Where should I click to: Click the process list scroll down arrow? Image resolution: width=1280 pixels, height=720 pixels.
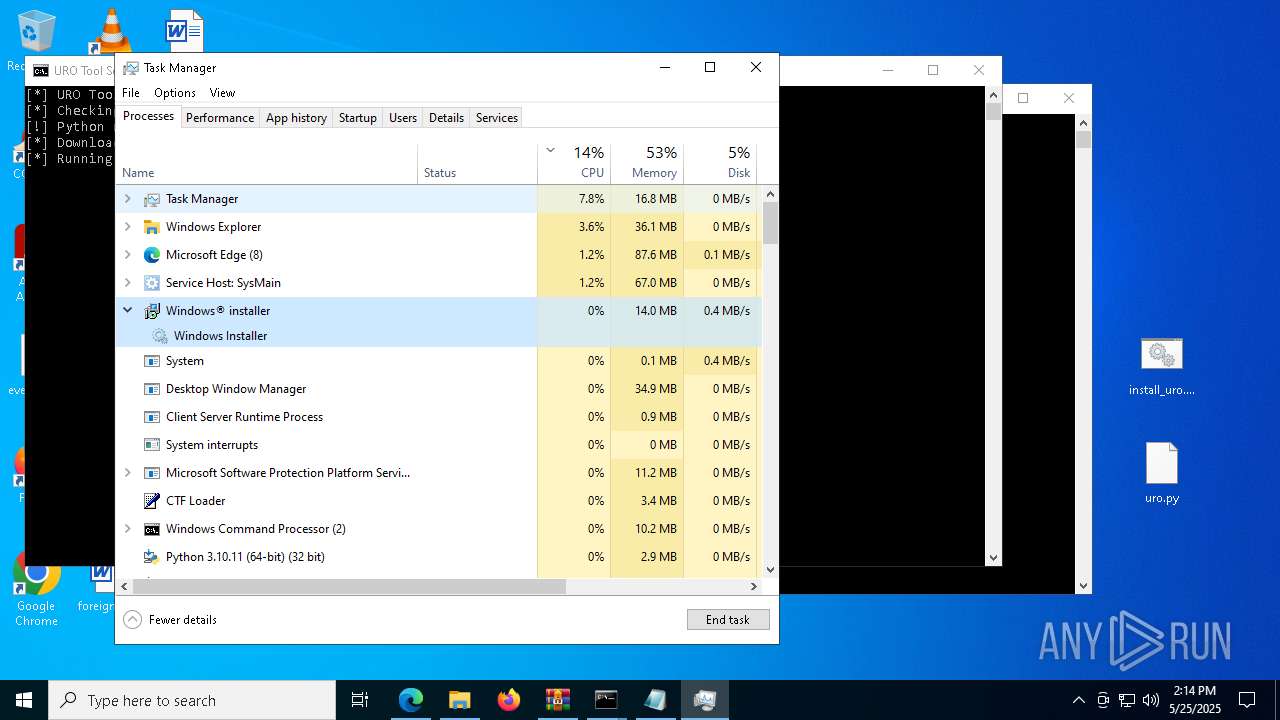pyautogui.click(x=770, y=570)
